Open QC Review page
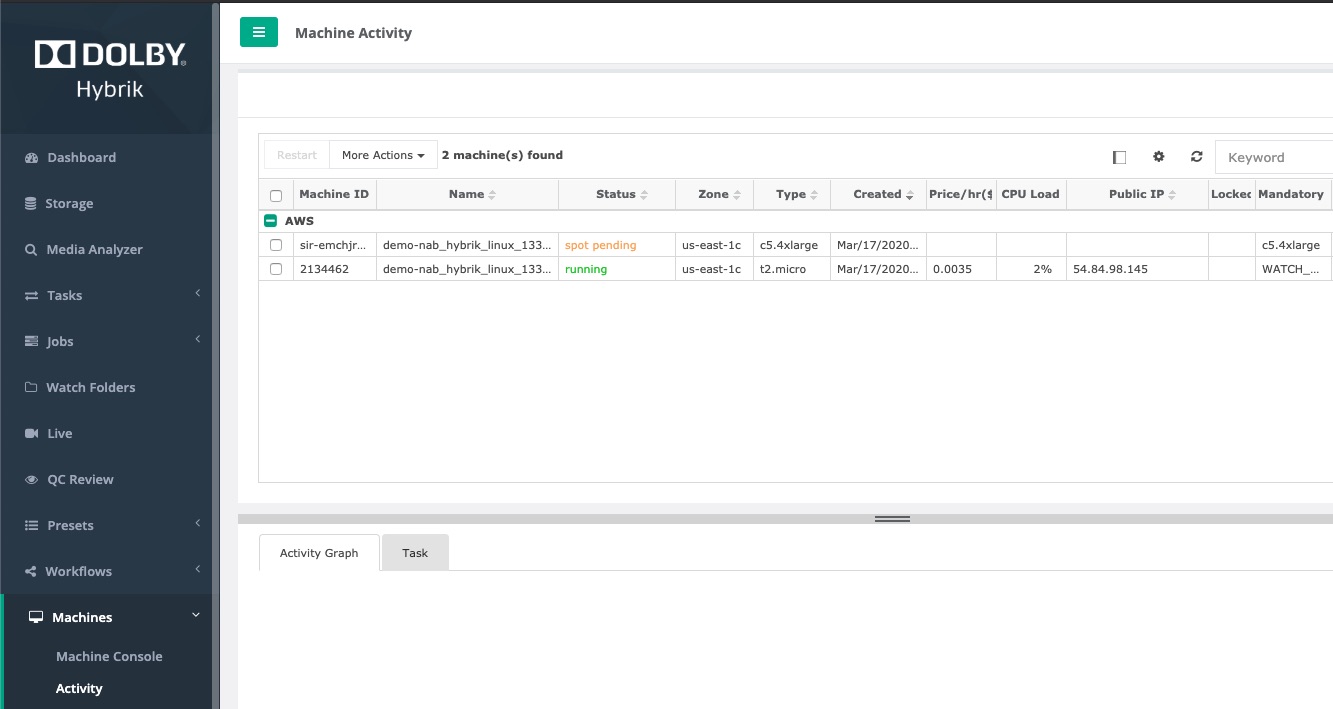 pyautogui.click(x=81, y=480)
